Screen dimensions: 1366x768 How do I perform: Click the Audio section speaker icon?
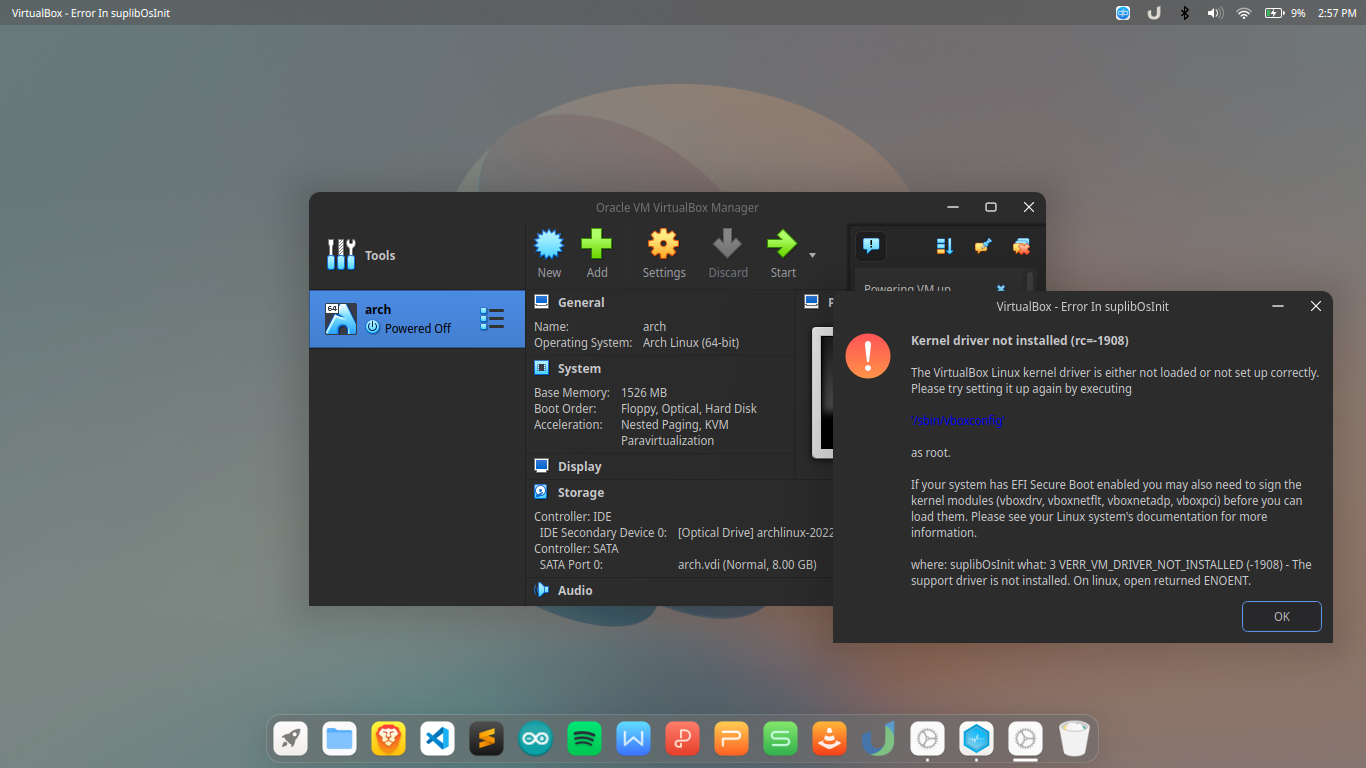542,590
